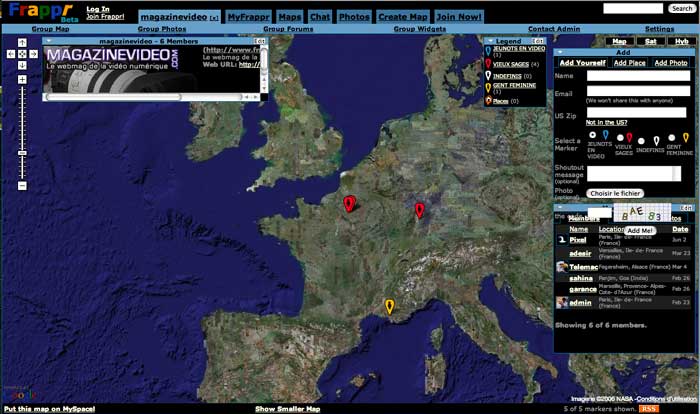Click the yellow marker near Marseille
This screenshot has height=414, width=700.
coord(389,306)
